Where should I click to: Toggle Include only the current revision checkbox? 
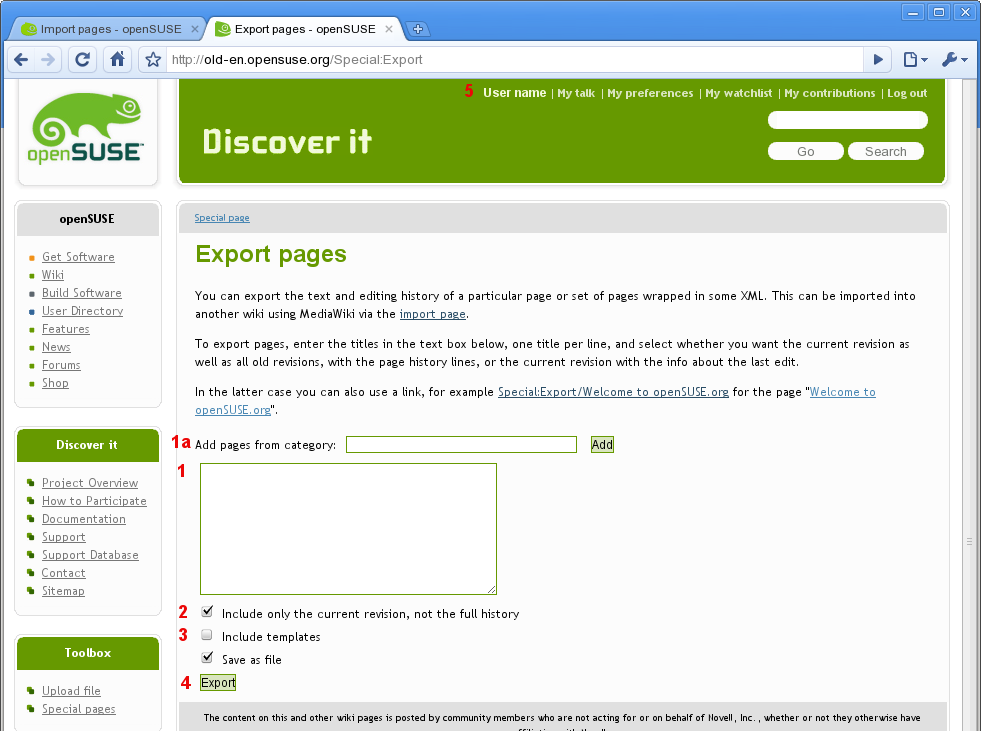(207, 611)
